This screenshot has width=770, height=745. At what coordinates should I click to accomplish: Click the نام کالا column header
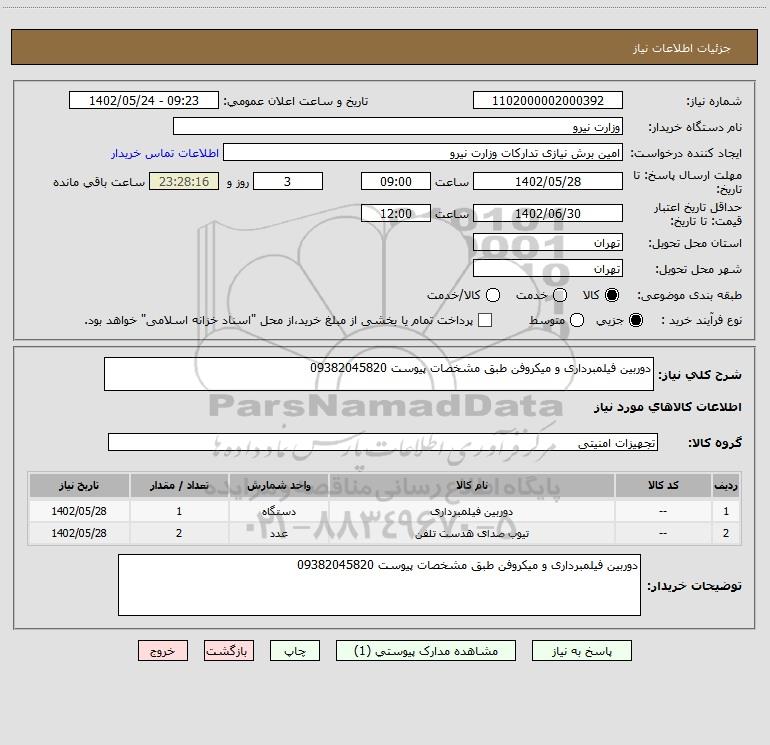point(472,485)
